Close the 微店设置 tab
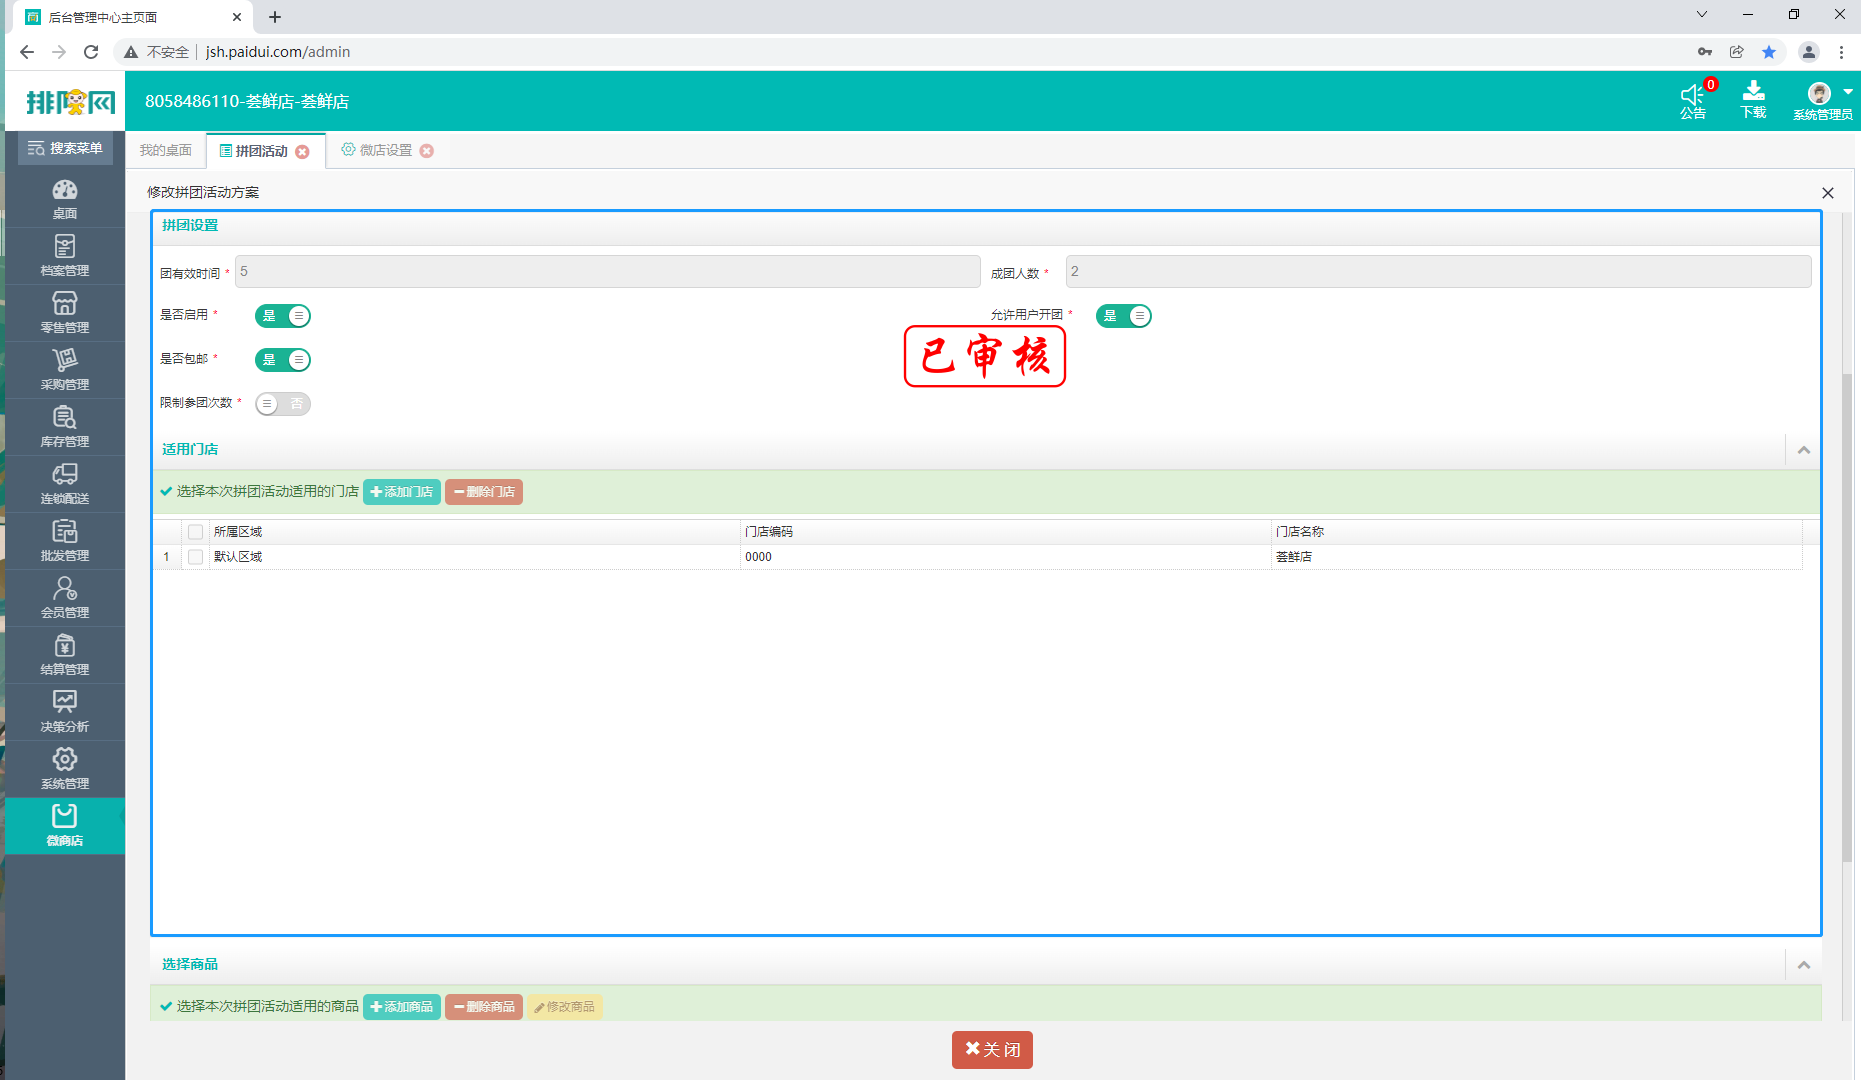The image size is (1861, 1080). 427,151
